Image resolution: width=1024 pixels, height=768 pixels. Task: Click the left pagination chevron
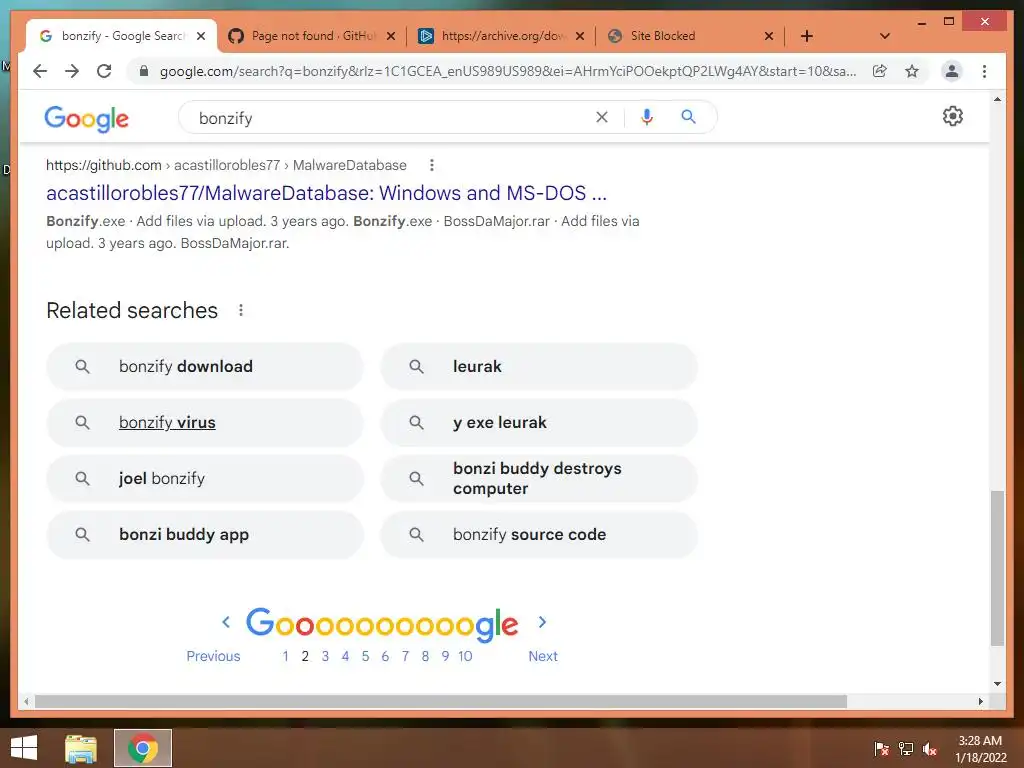click(226, 622)
